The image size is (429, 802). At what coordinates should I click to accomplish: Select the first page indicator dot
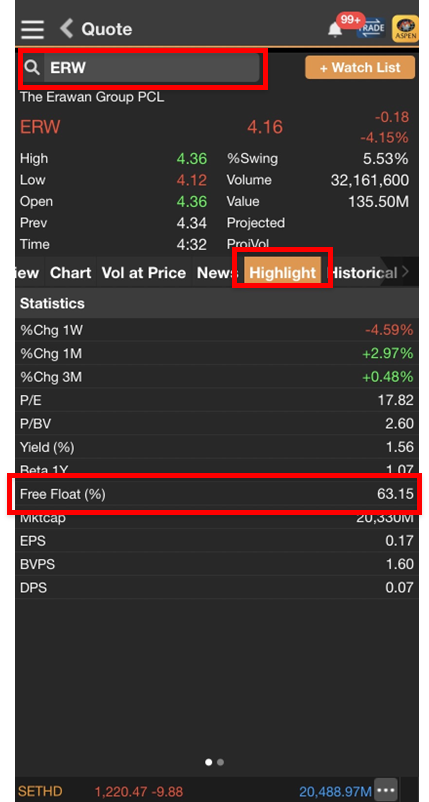coord(209,762)
